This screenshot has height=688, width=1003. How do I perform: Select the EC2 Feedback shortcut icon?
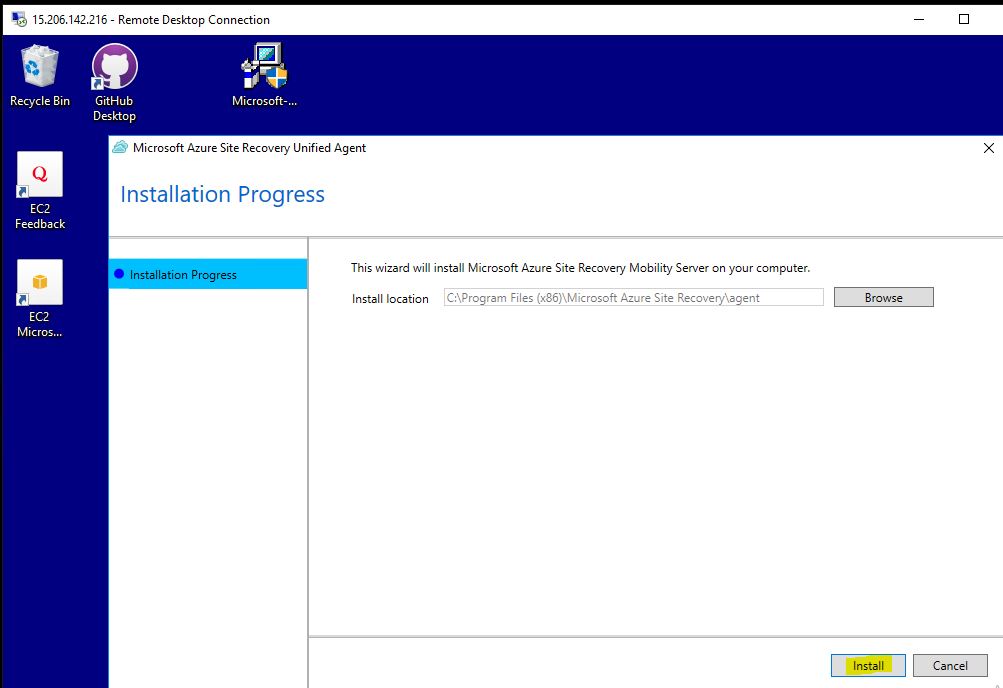[x=40, y=176]
